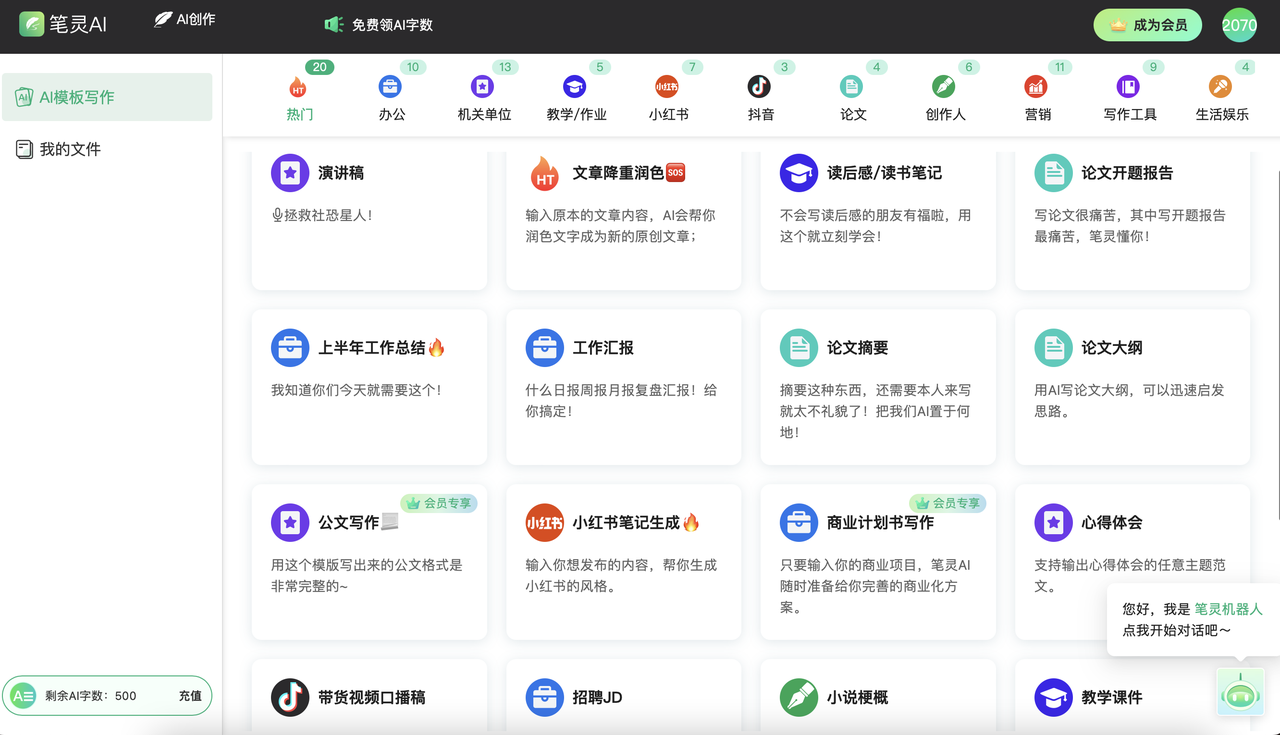This screenshot has width=1280, height=735.
Task: Open the user avatar labeled 2070
Action: (x=1239, y=25)
